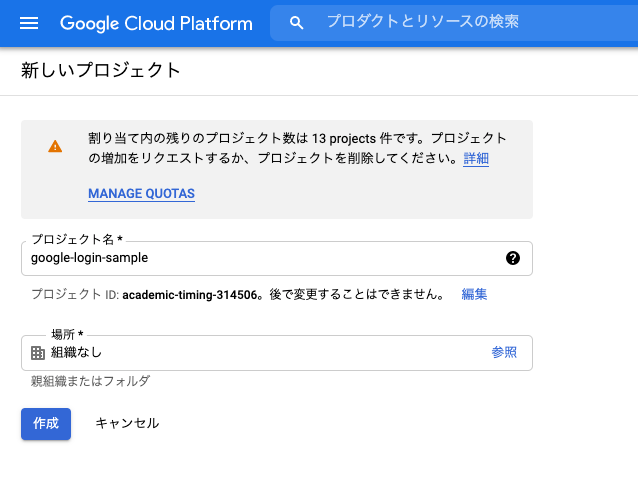Focus the プロダクトとリソースの検索 search box

pyautogui.click(x=454, y=23)
